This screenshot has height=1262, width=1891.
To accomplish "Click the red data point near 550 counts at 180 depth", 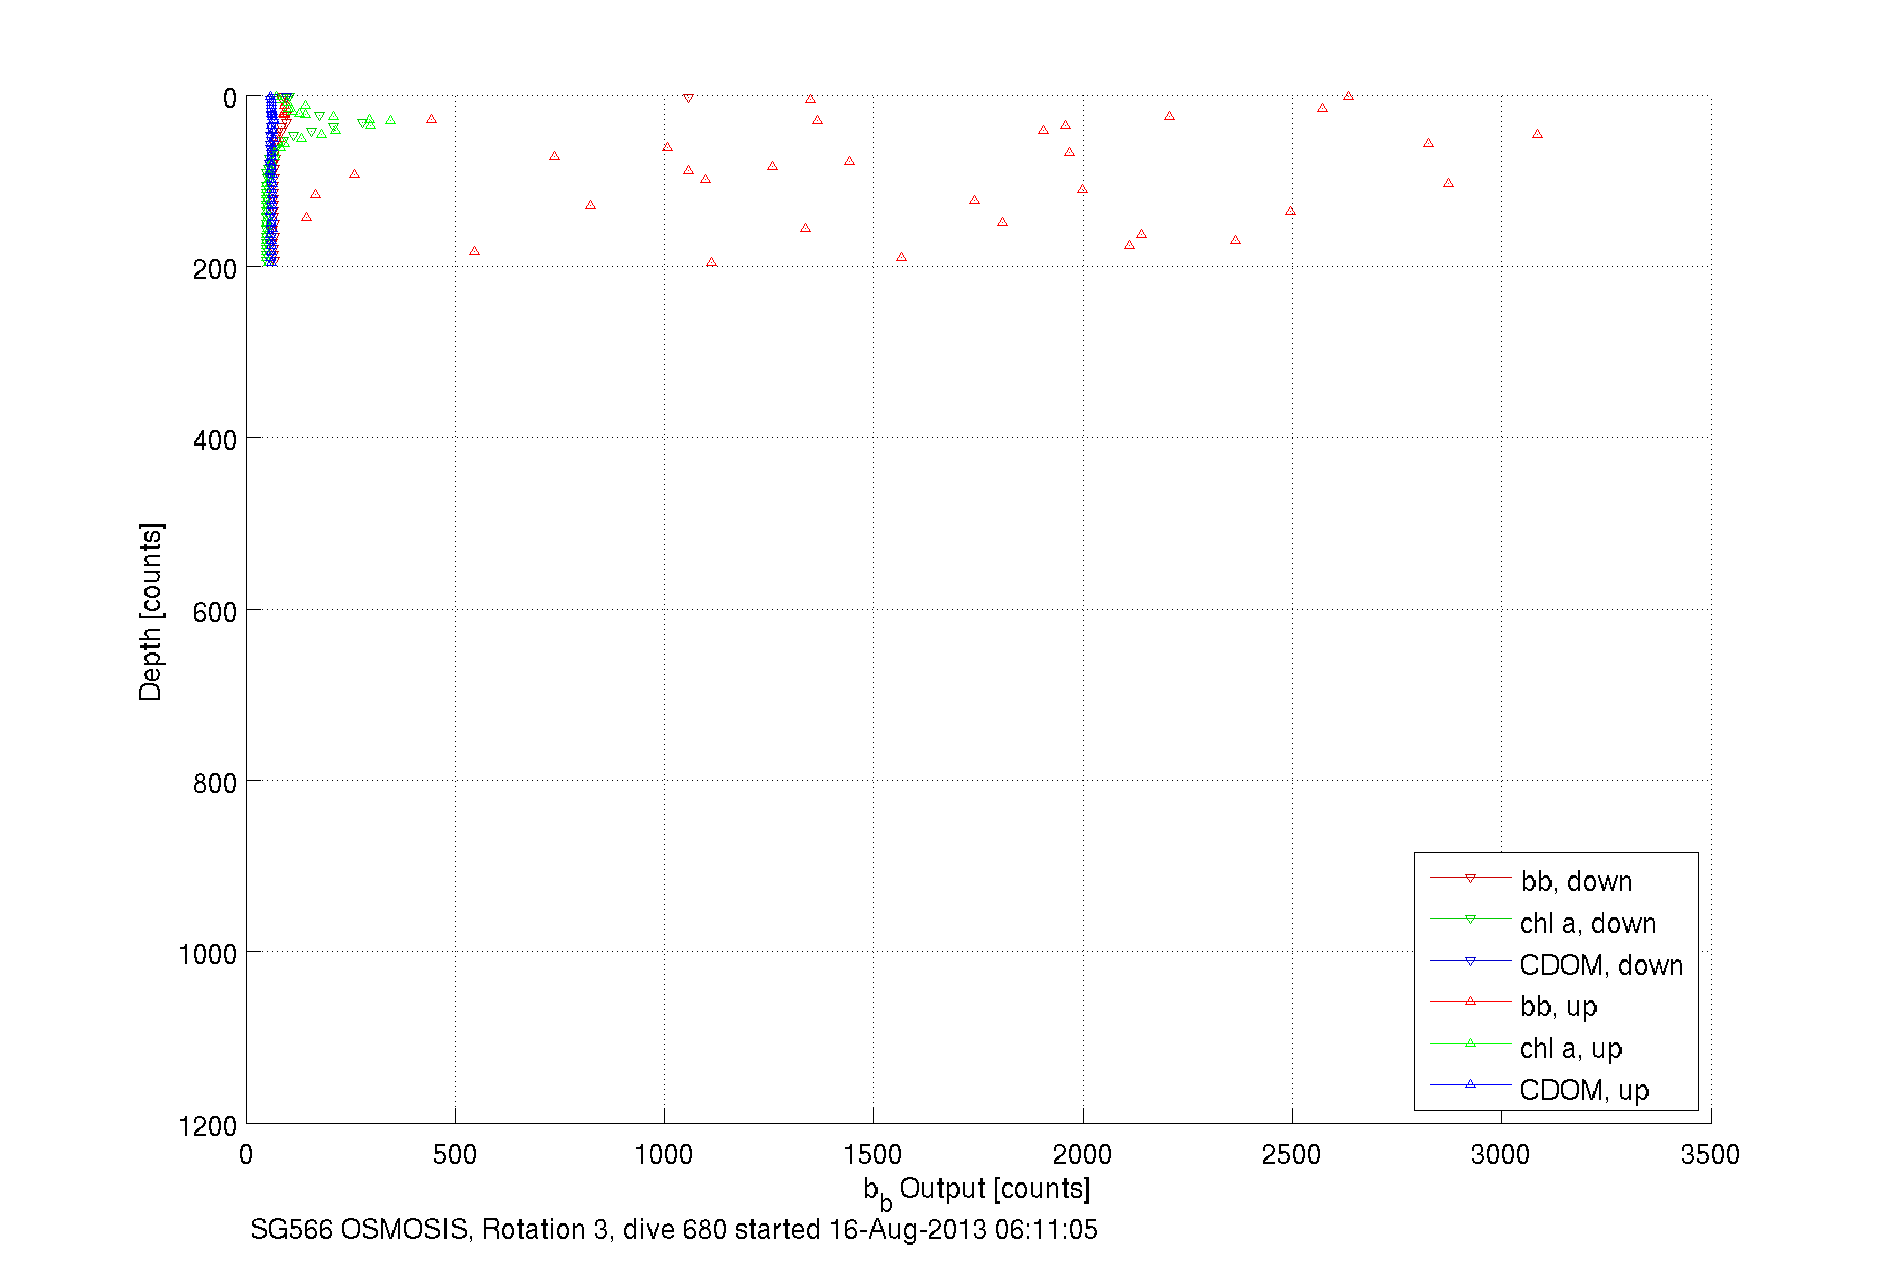I will tap(474, 251).
